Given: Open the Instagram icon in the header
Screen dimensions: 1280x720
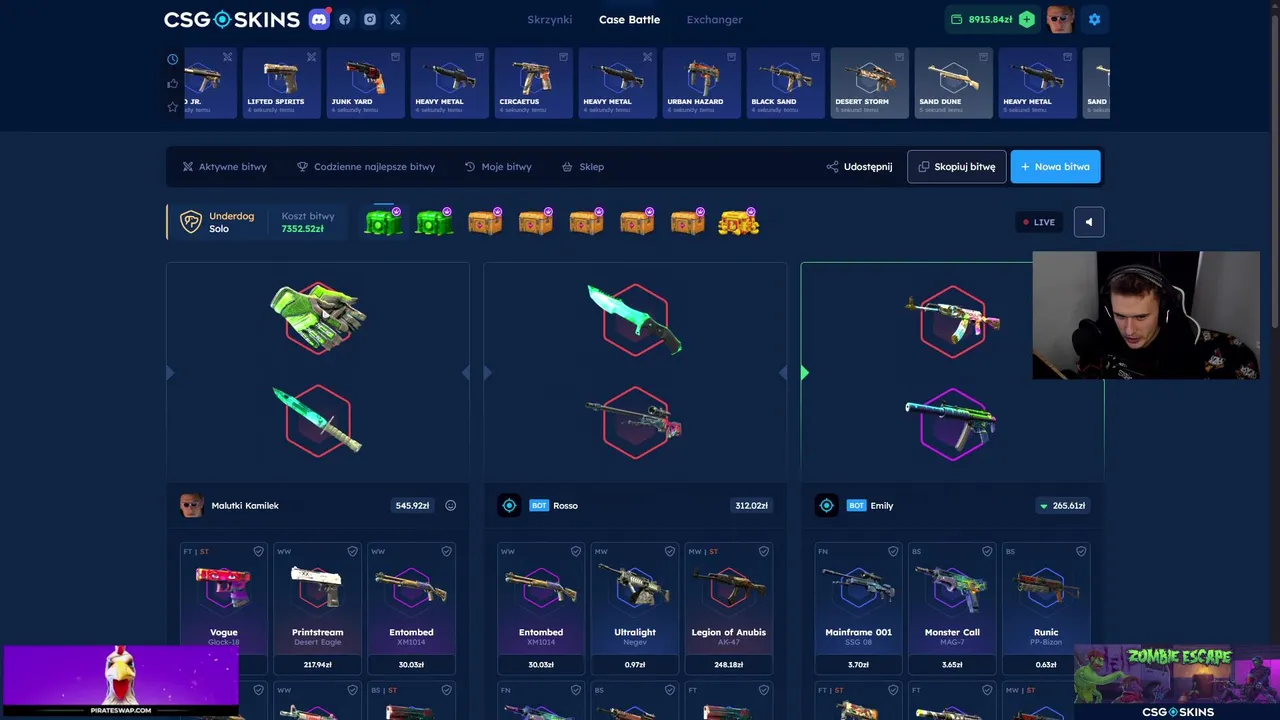Looking at the screenshot, I should point(370,19).
